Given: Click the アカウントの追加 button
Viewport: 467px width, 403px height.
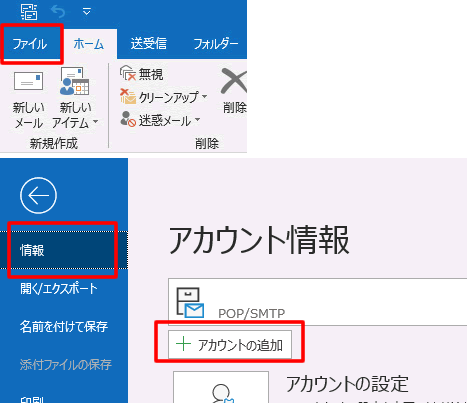Looking at the screenshot, I should coord(230,345).
